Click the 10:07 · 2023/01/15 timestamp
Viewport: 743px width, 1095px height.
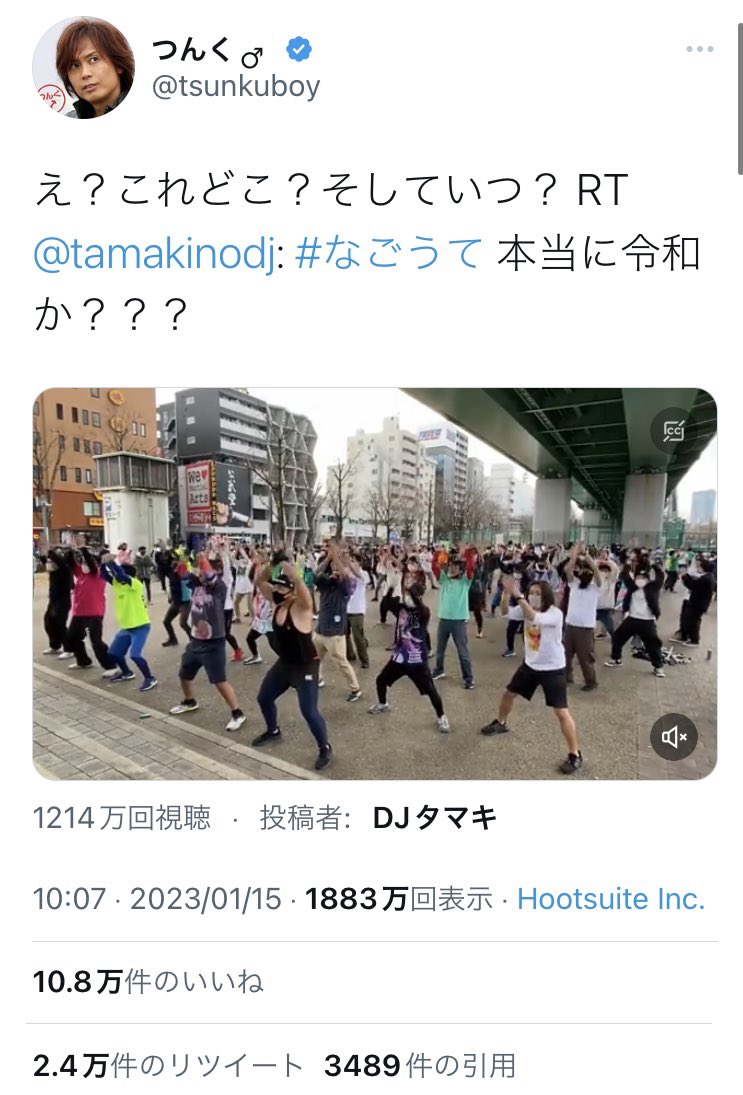click(156, 899)
